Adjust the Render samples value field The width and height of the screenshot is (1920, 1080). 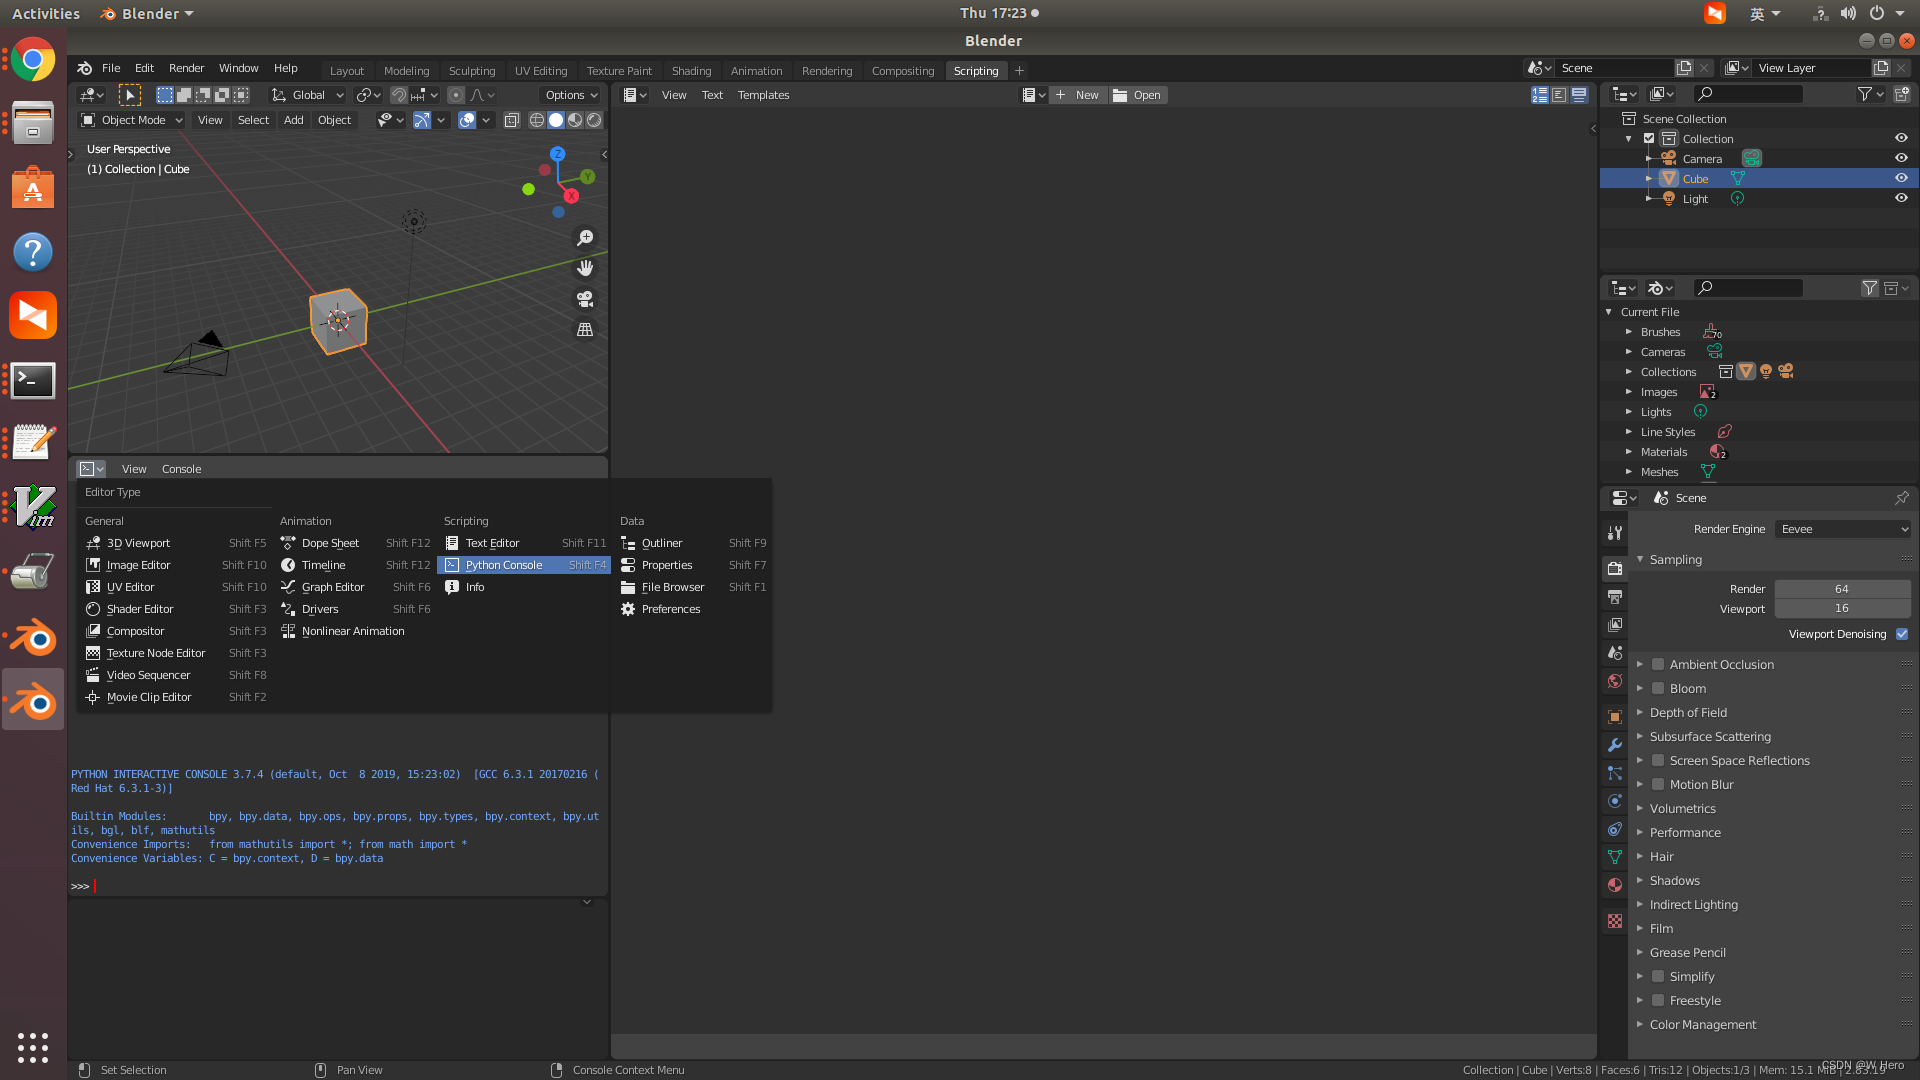click(x=1841, y=589)
